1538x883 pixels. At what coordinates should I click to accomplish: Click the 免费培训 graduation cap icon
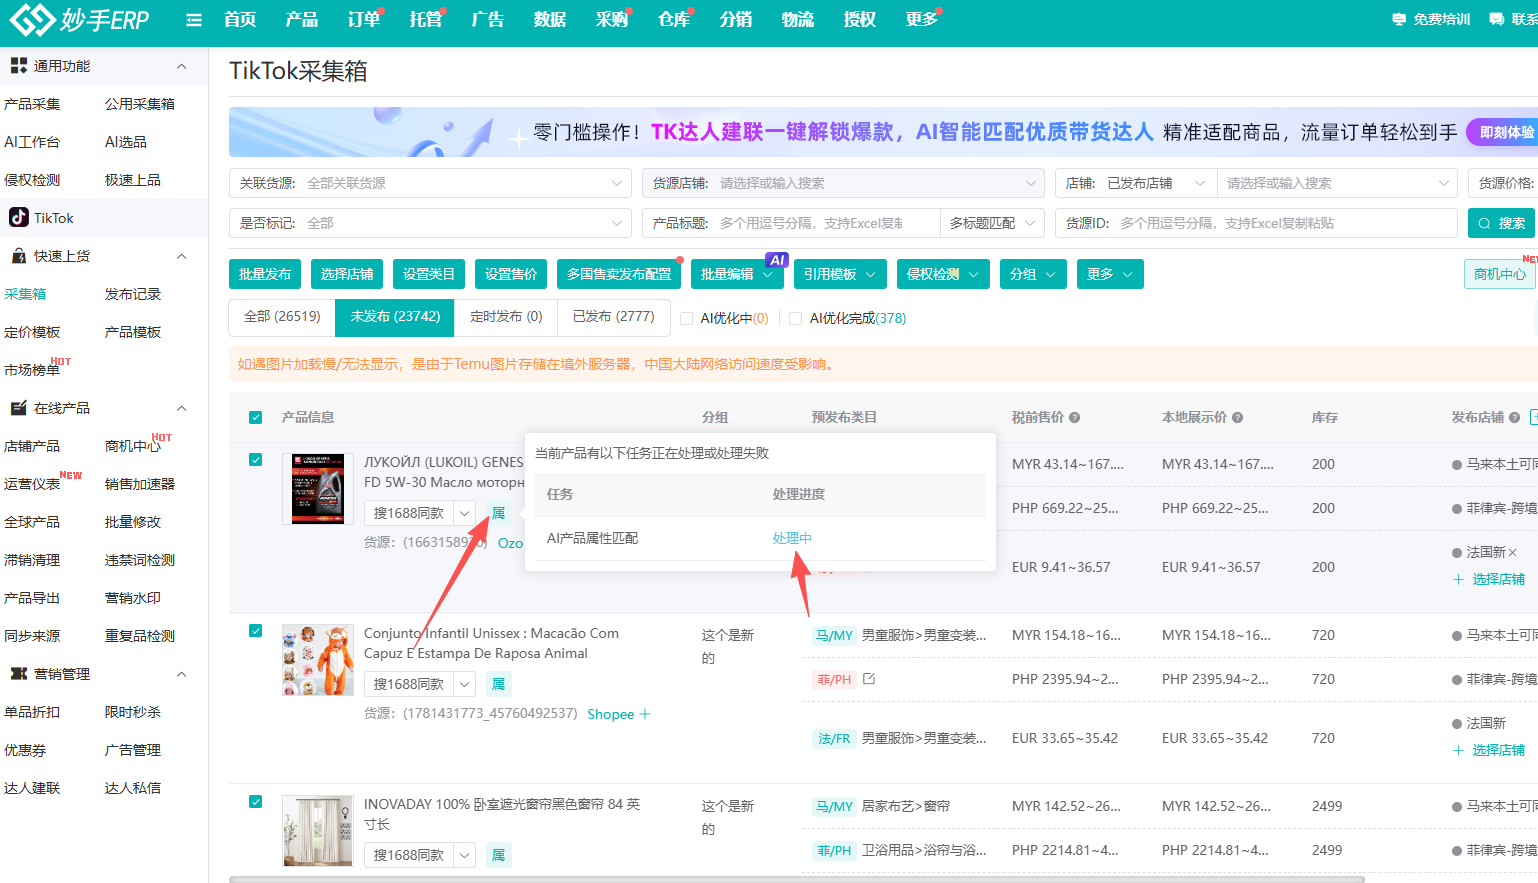coord(1399,19)
